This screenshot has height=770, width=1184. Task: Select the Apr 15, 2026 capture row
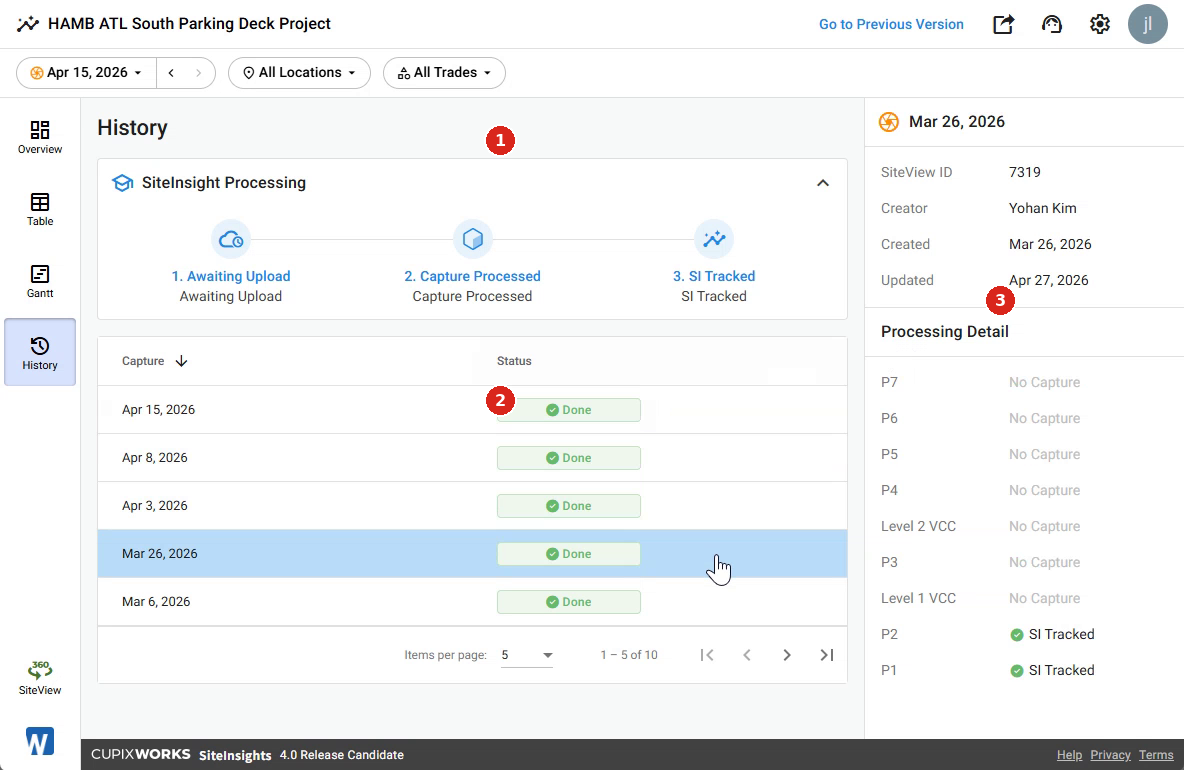(473, 410)
